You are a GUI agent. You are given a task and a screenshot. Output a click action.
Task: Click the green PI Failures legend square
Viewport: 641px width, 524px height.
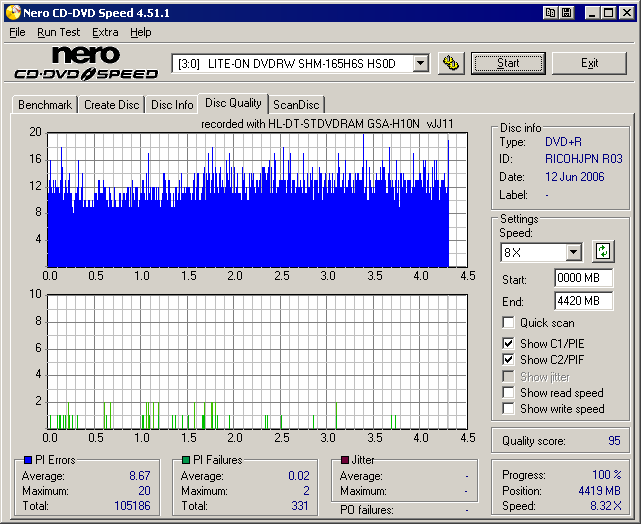click(186, 460)
